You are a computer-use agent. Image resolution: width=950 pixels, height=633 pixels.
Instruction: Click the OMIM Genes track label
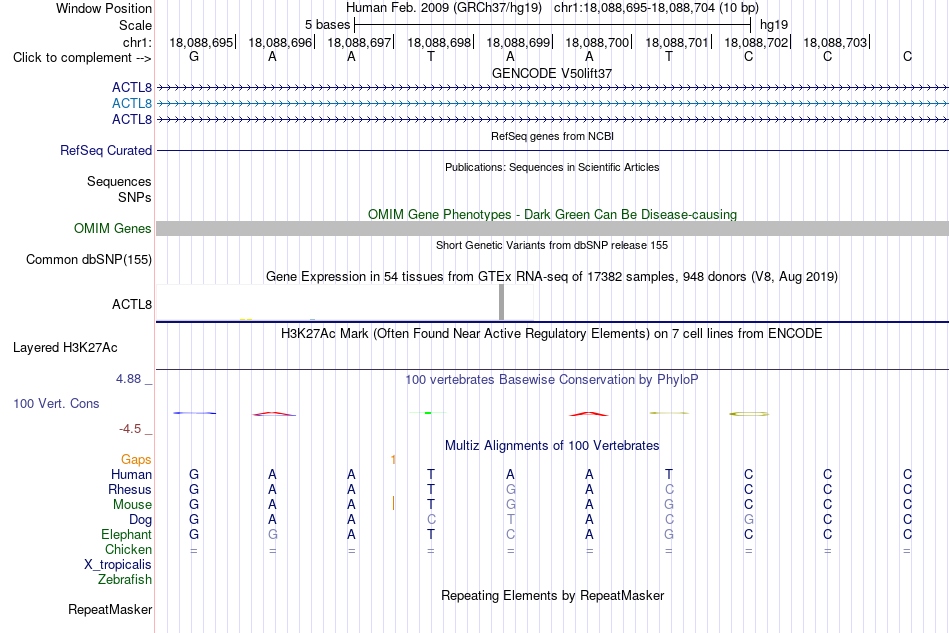(113, 228)
